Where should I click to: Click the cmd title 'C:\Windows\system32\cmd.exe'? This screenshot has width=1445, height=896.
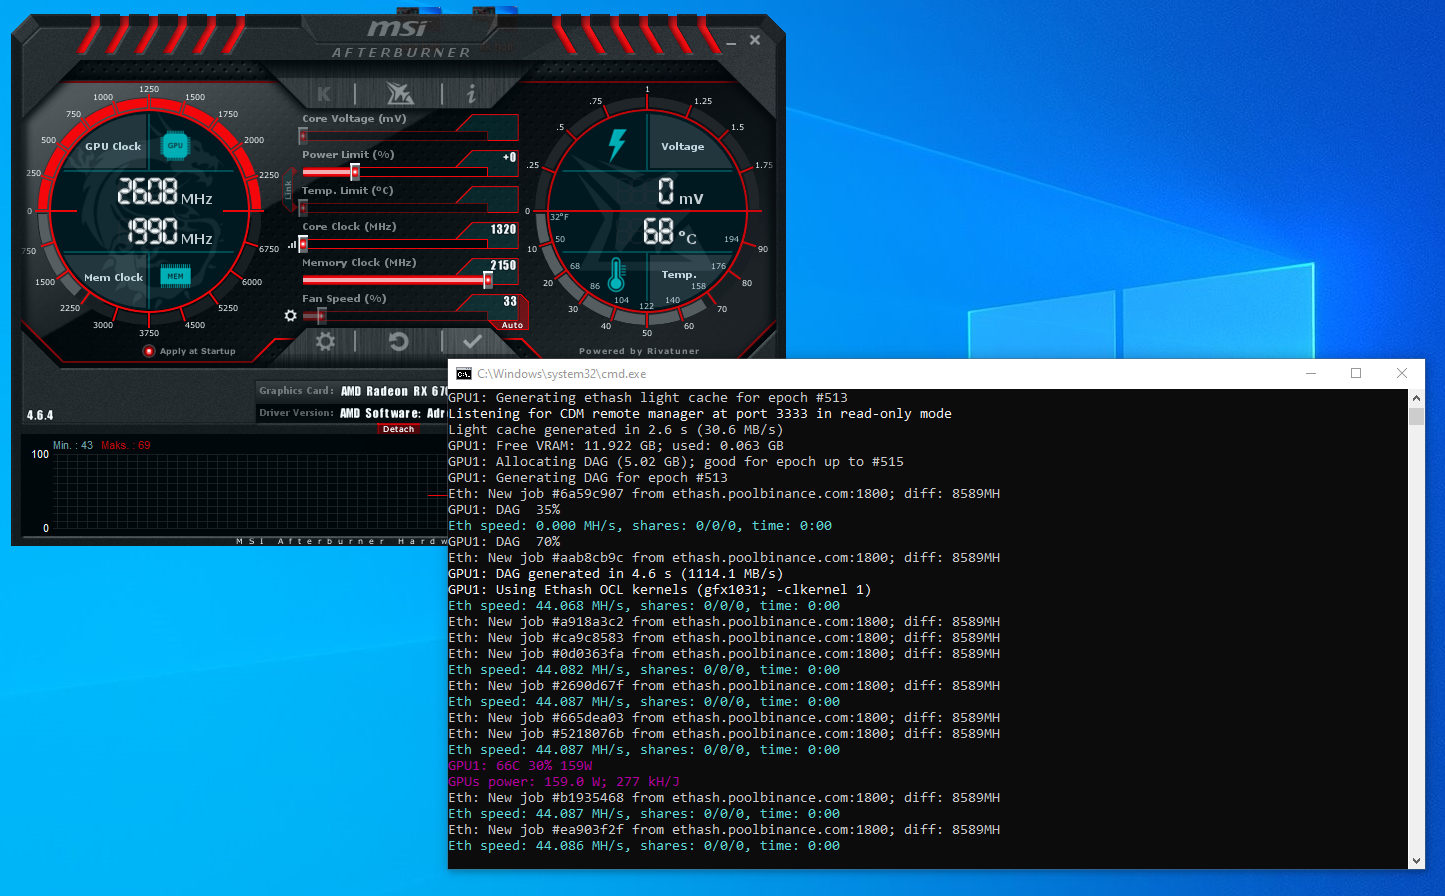pos(562,374)
